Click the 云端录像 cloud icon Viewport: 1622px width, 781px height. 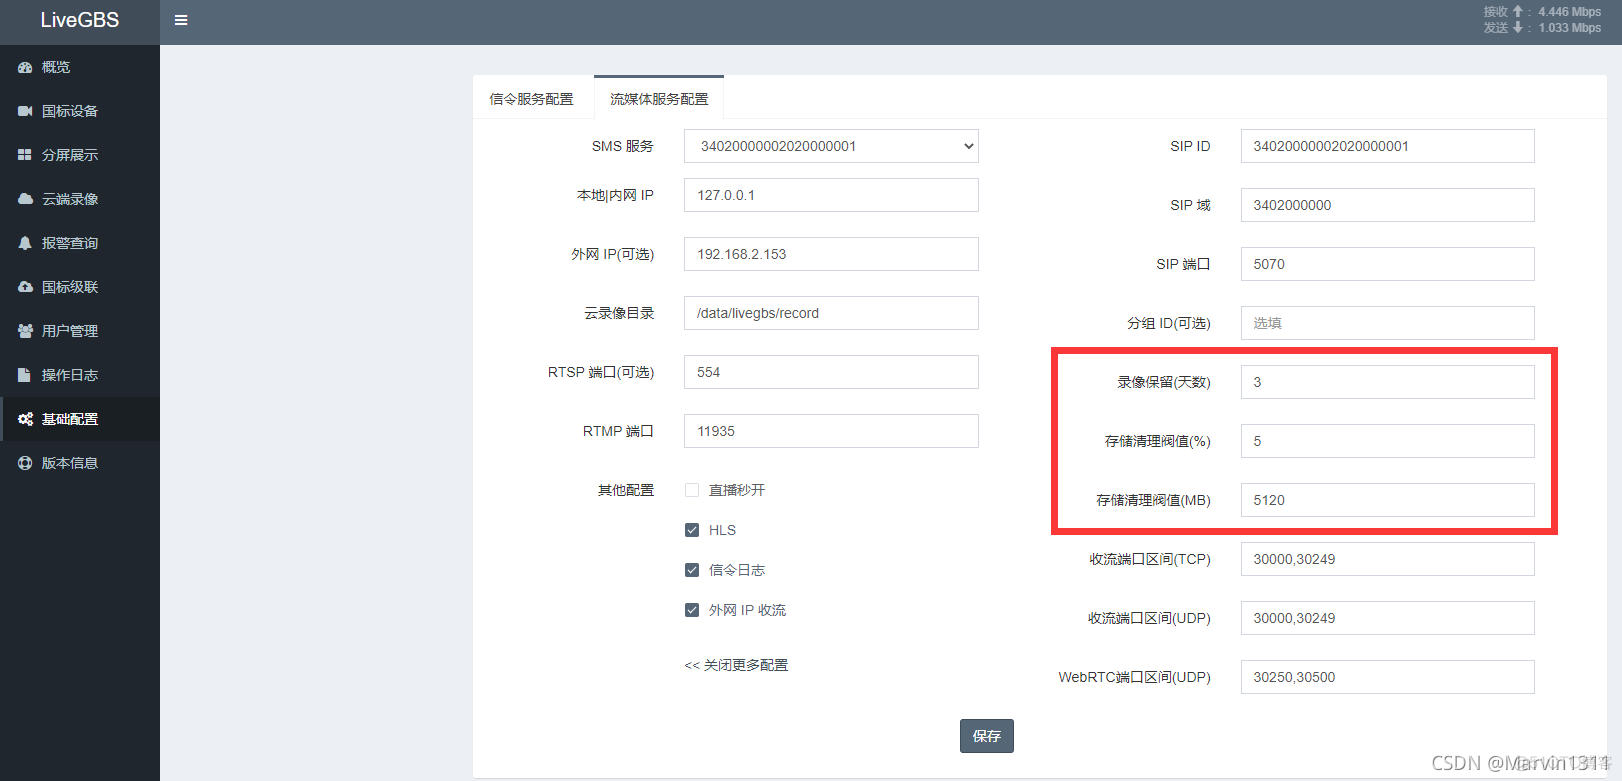(25, 199)
